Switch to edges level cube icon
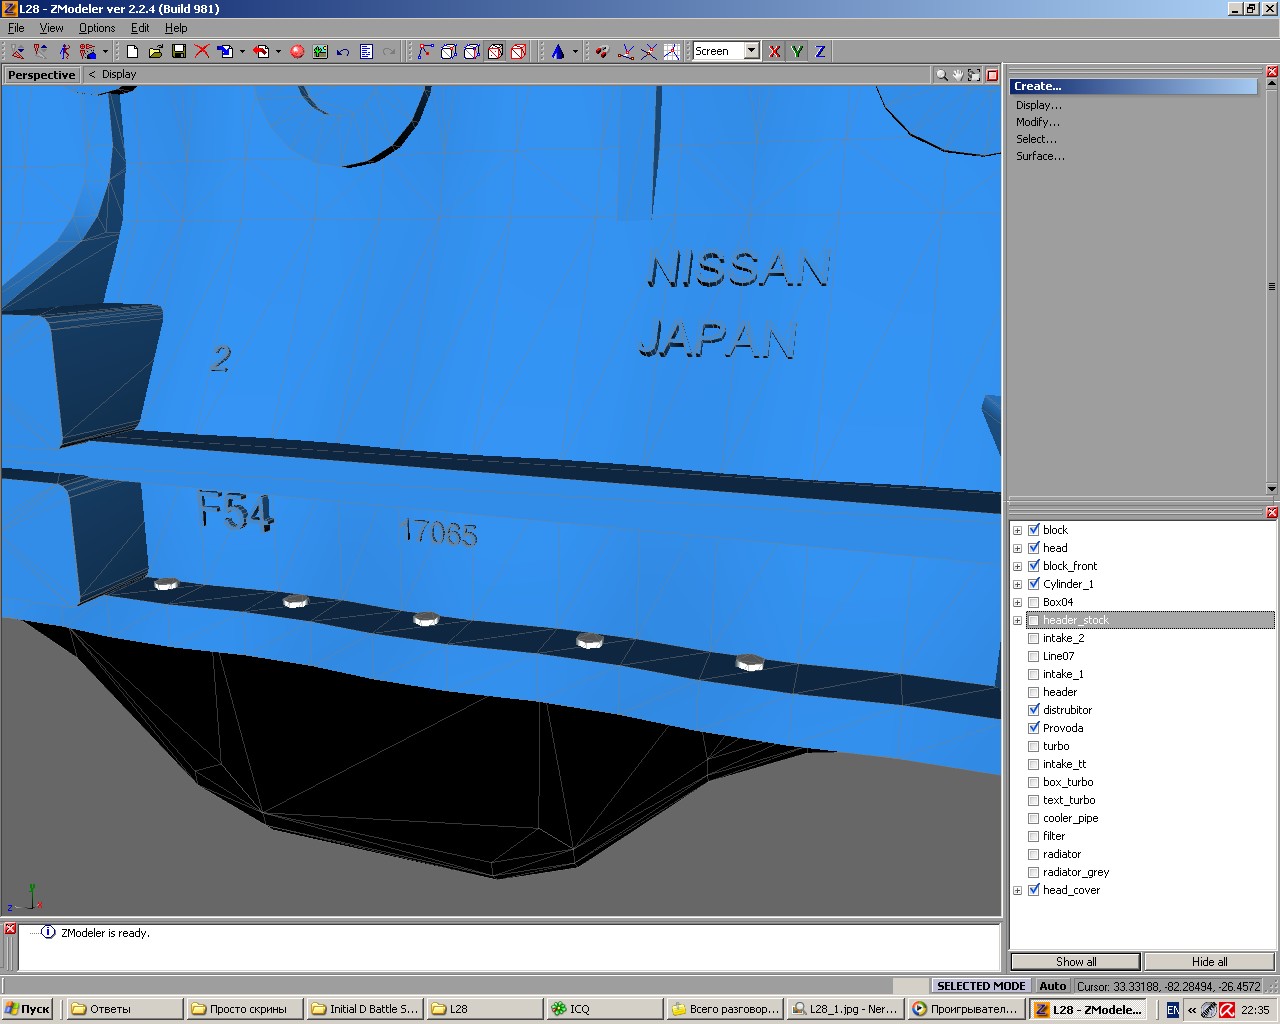This screenshot has height=1024, width=1280. [449, 51]
